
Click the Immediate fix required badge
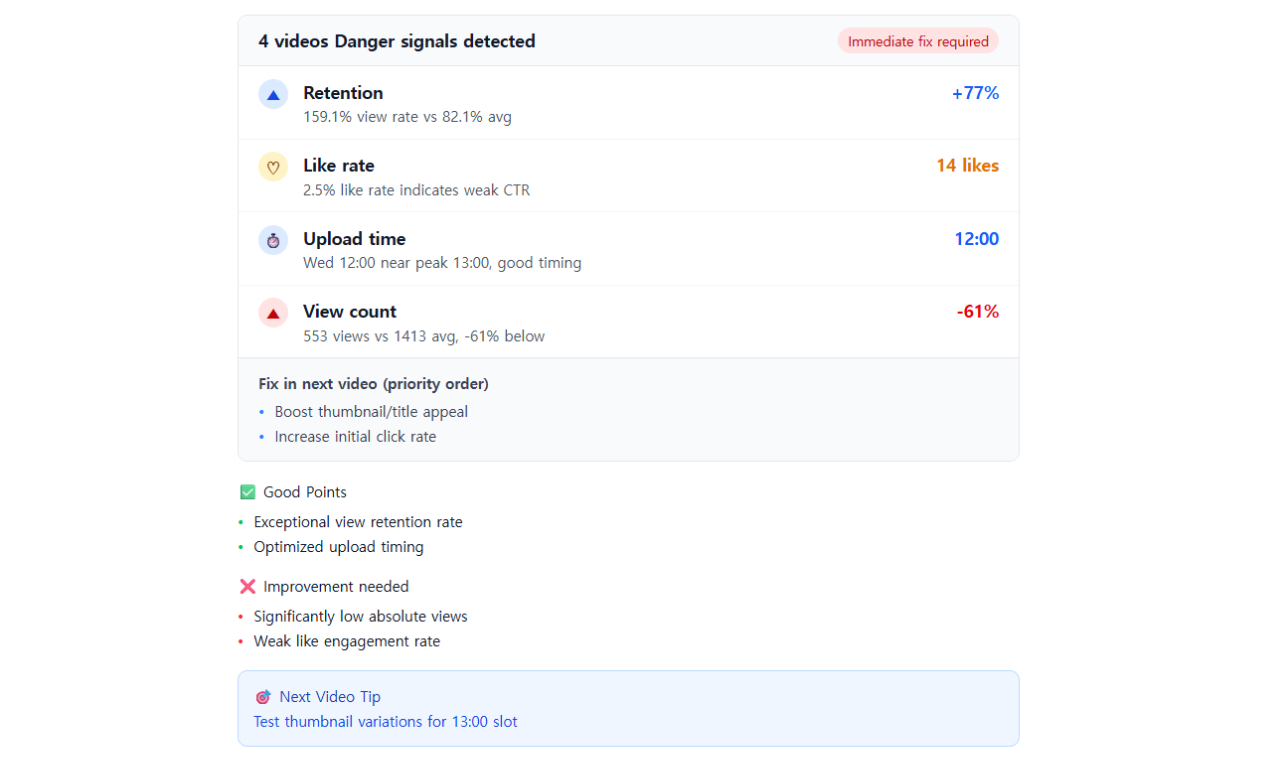918,41
